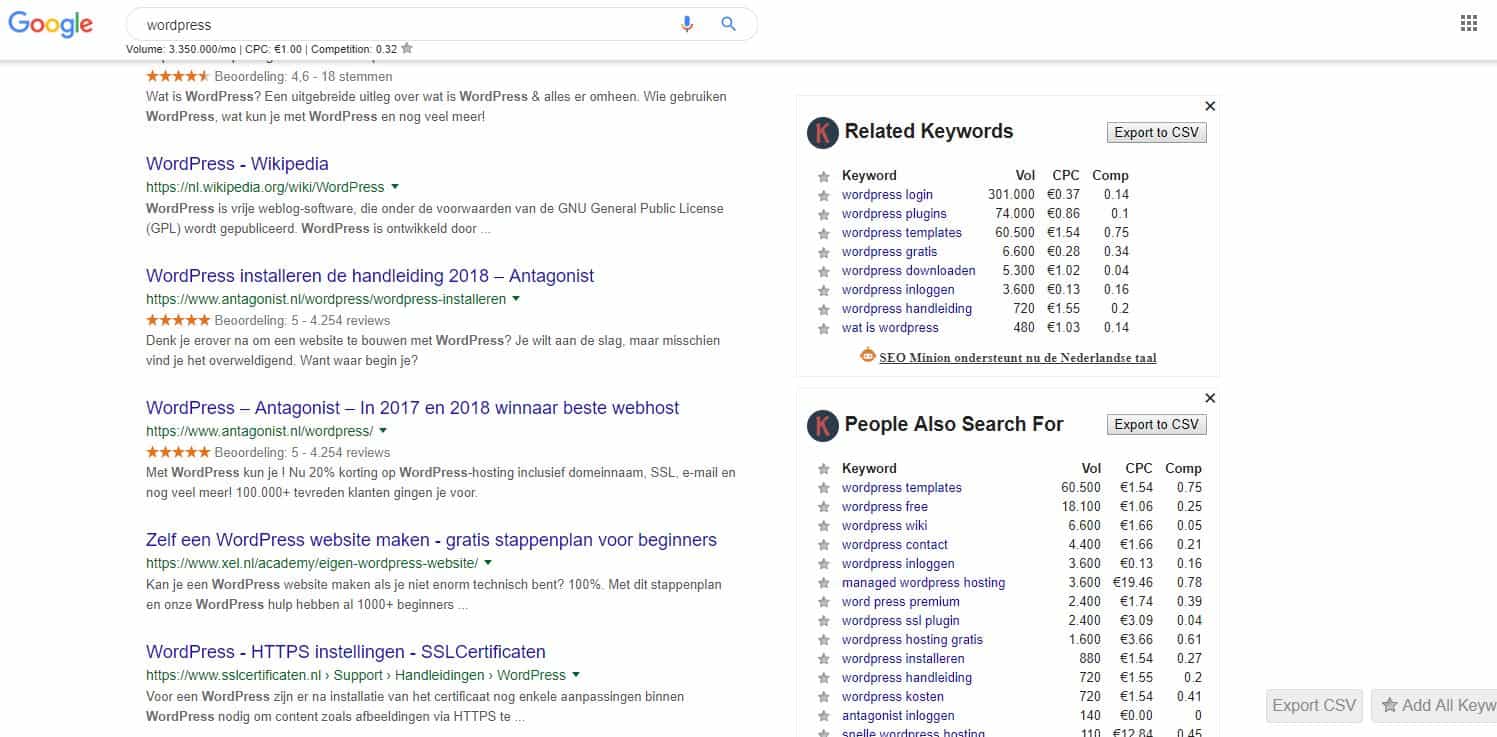1497x737 pixels.
Task: Open 'WordPress – Antagonist – In 2017' result
Action: pos(412,408)
